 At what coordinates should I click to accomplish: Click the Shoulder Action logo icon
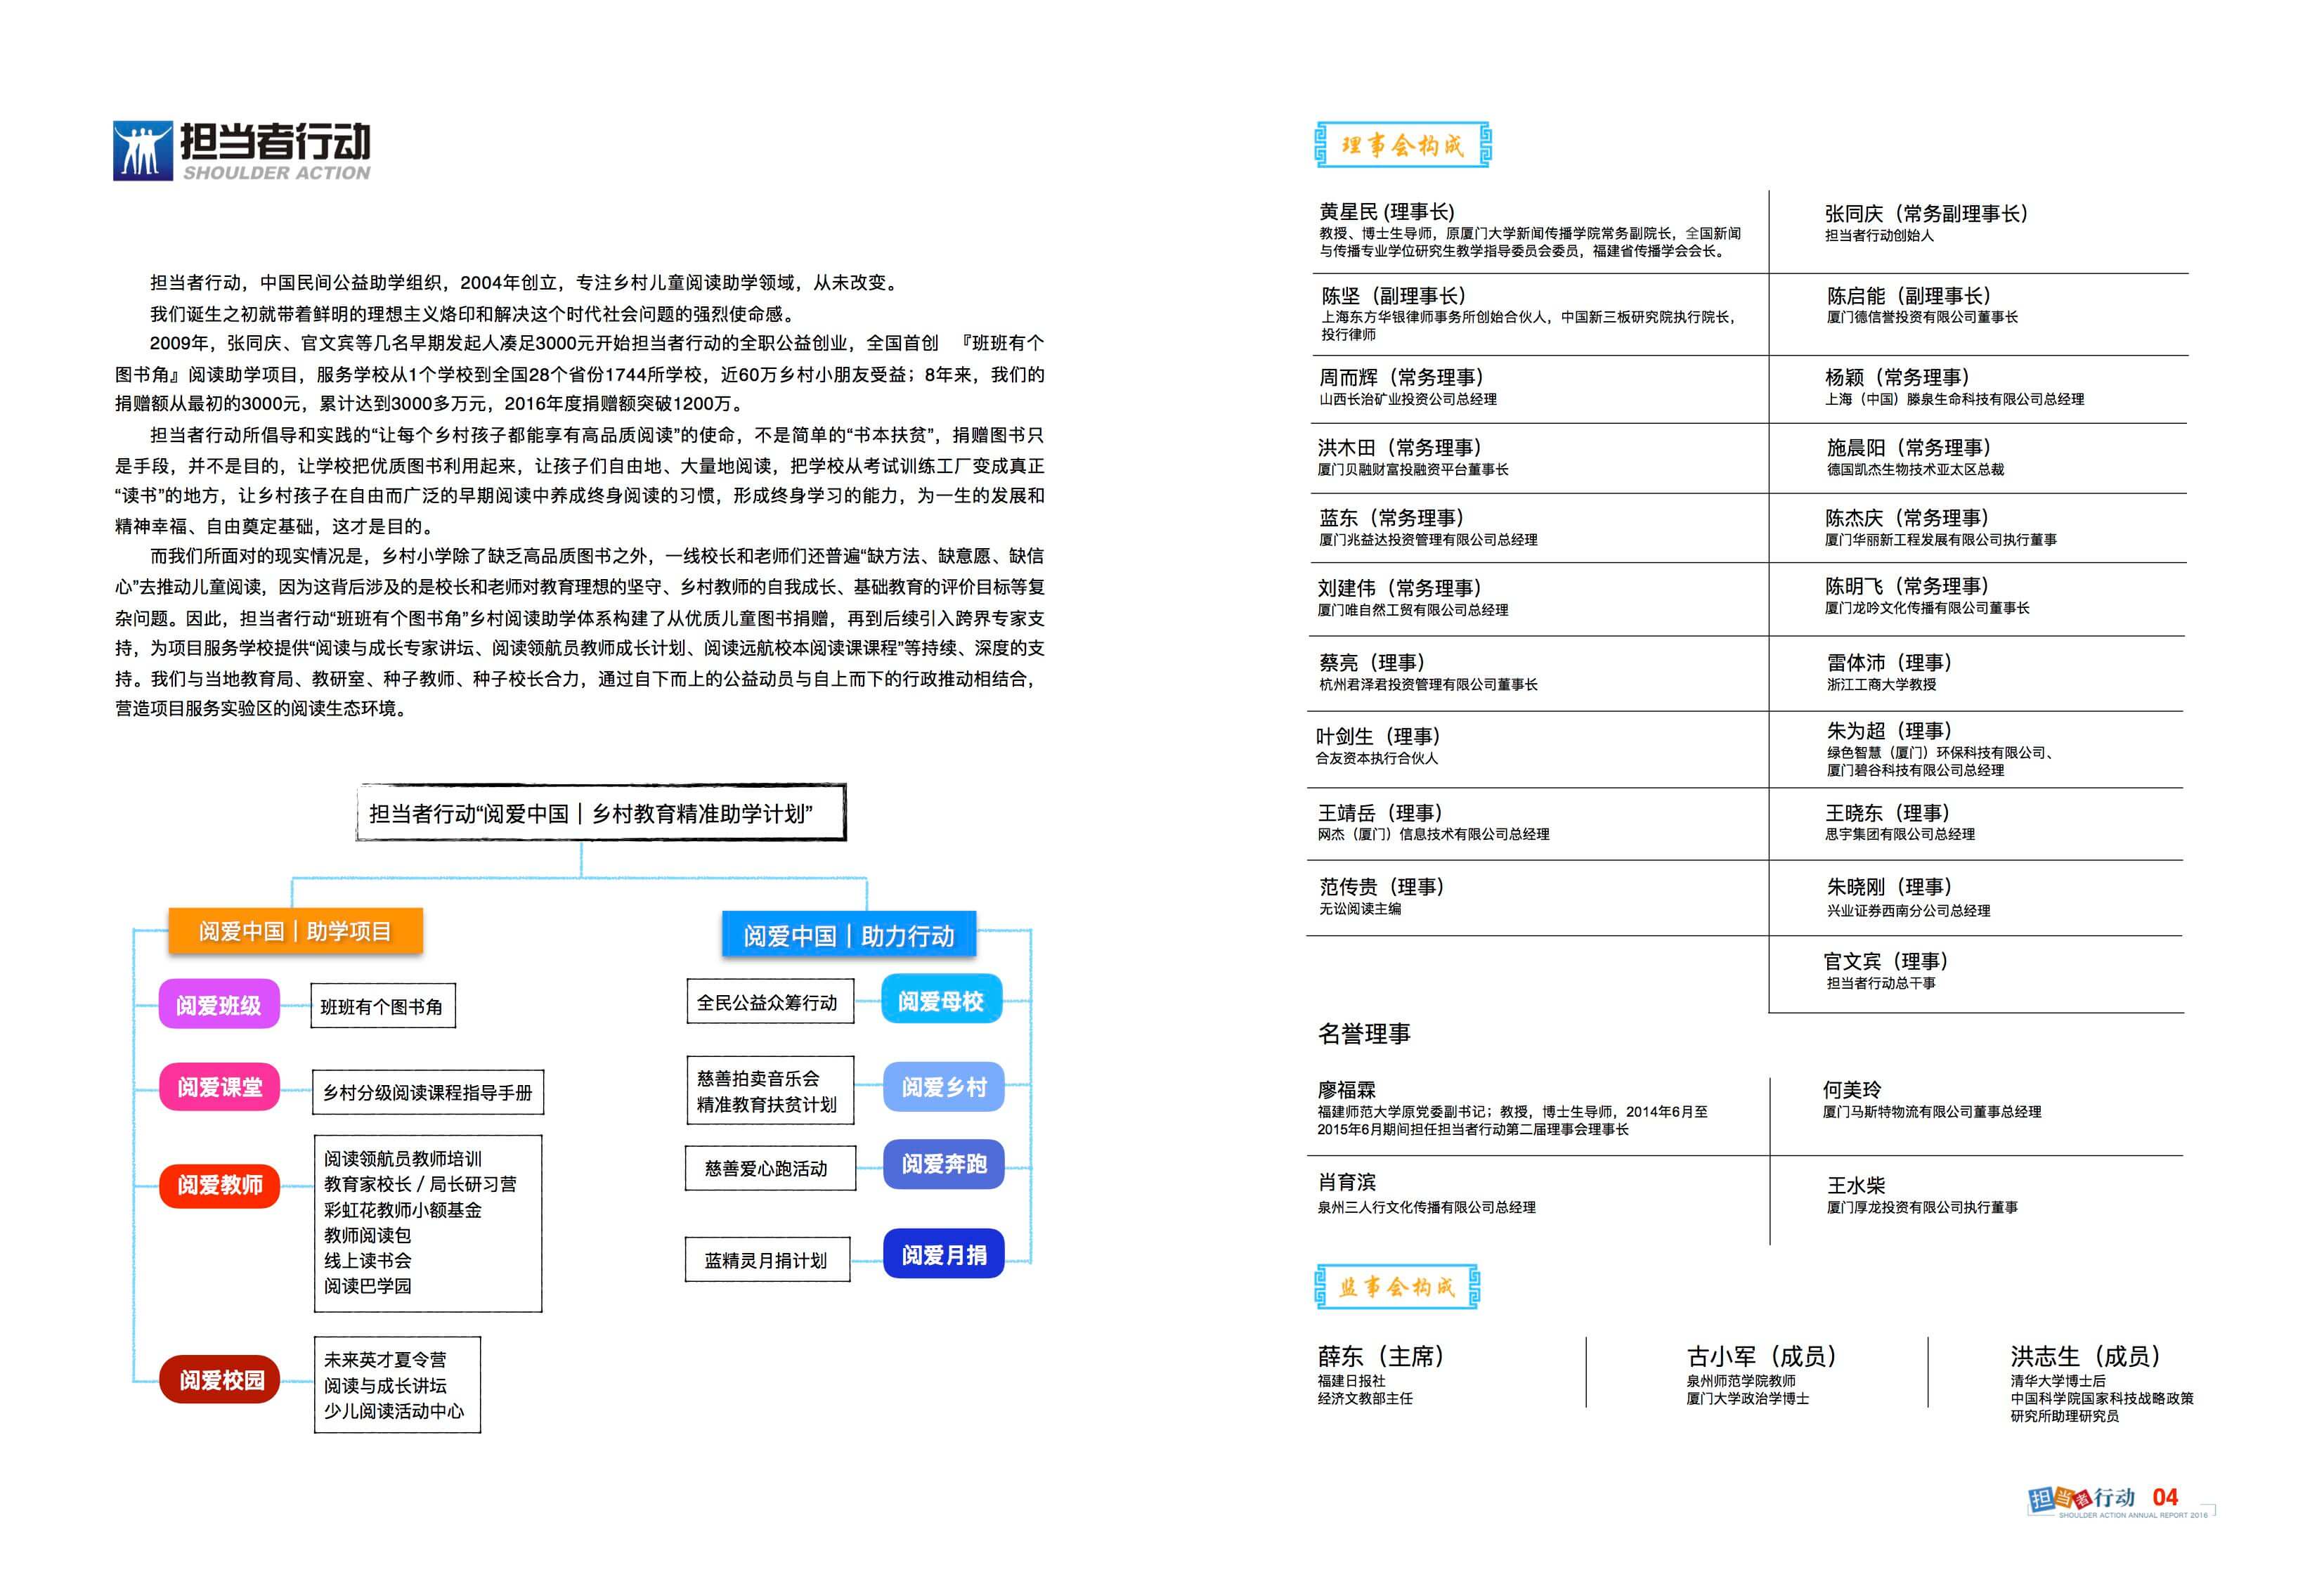coord(142,151)
